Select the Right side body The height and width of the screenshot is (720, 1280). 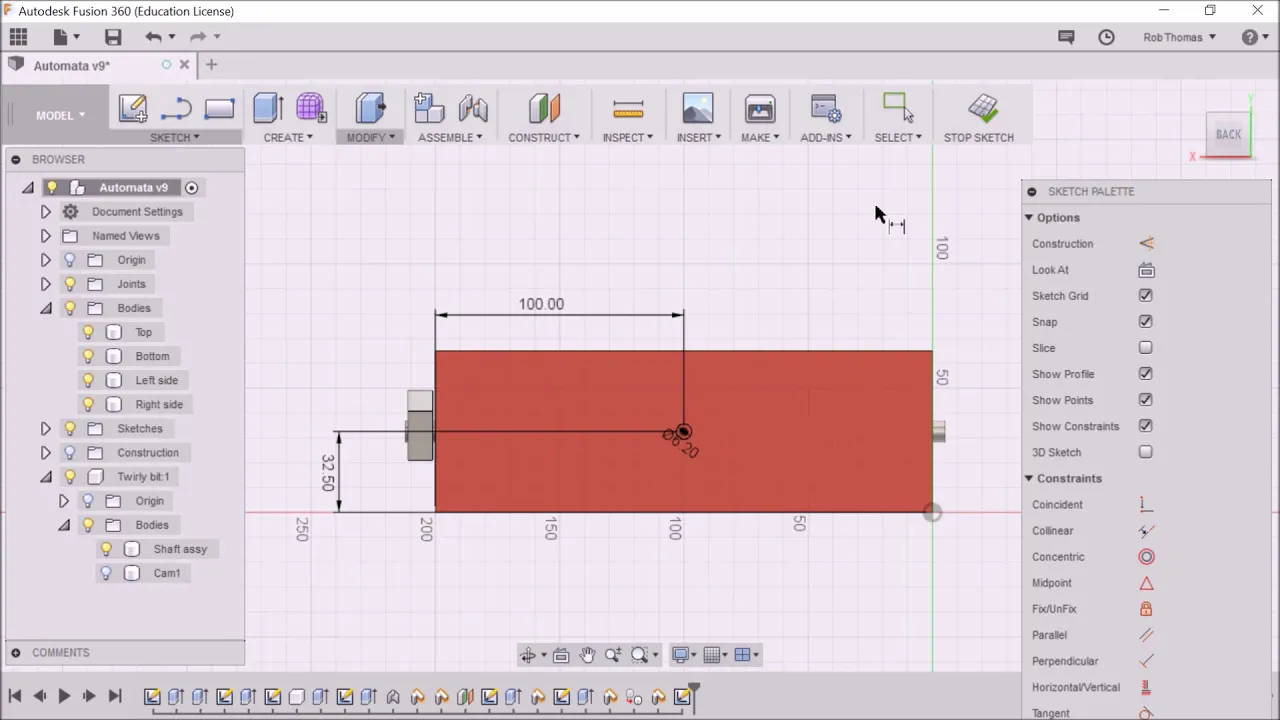click(x=159, y=405)
